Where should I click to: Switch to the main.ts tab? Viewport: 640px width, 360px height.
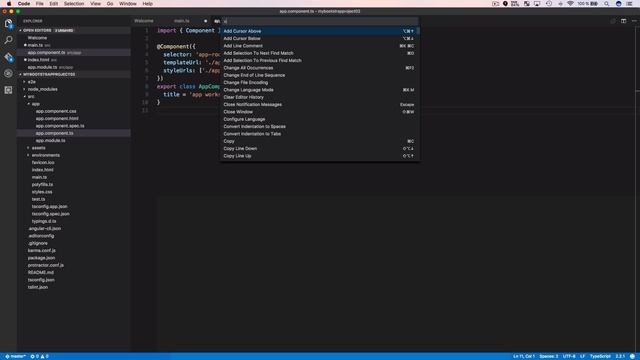point(182,21)
